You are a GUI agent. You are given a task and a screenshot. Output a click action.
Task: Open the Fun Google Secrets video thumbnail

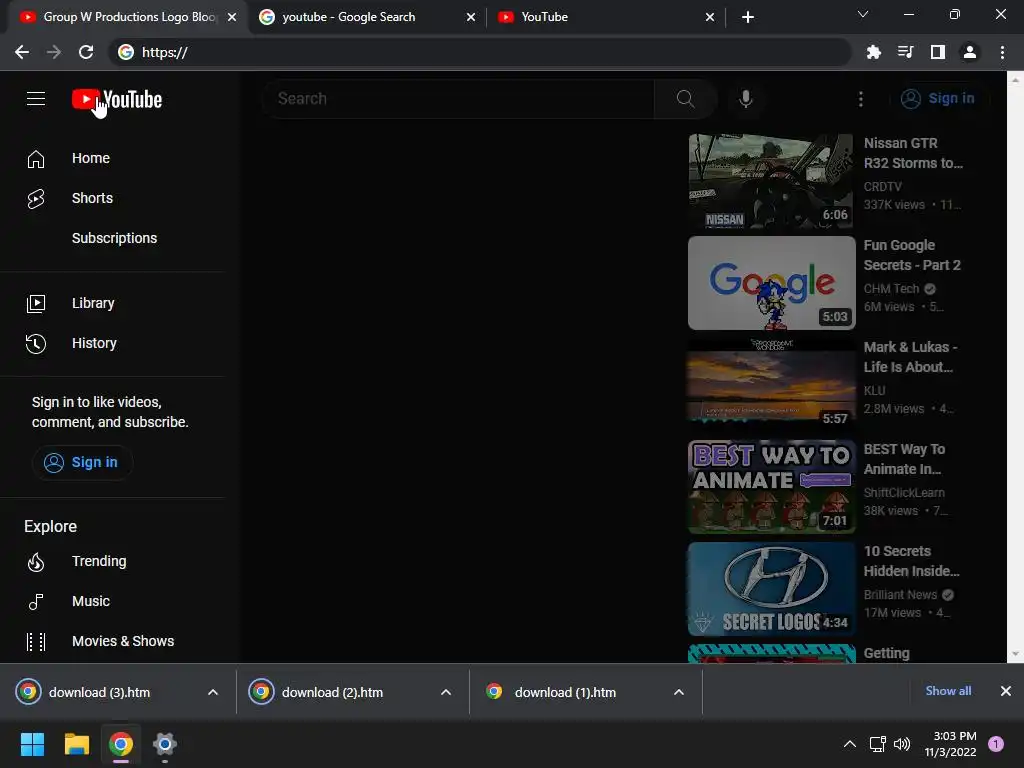tap(771, 283)
